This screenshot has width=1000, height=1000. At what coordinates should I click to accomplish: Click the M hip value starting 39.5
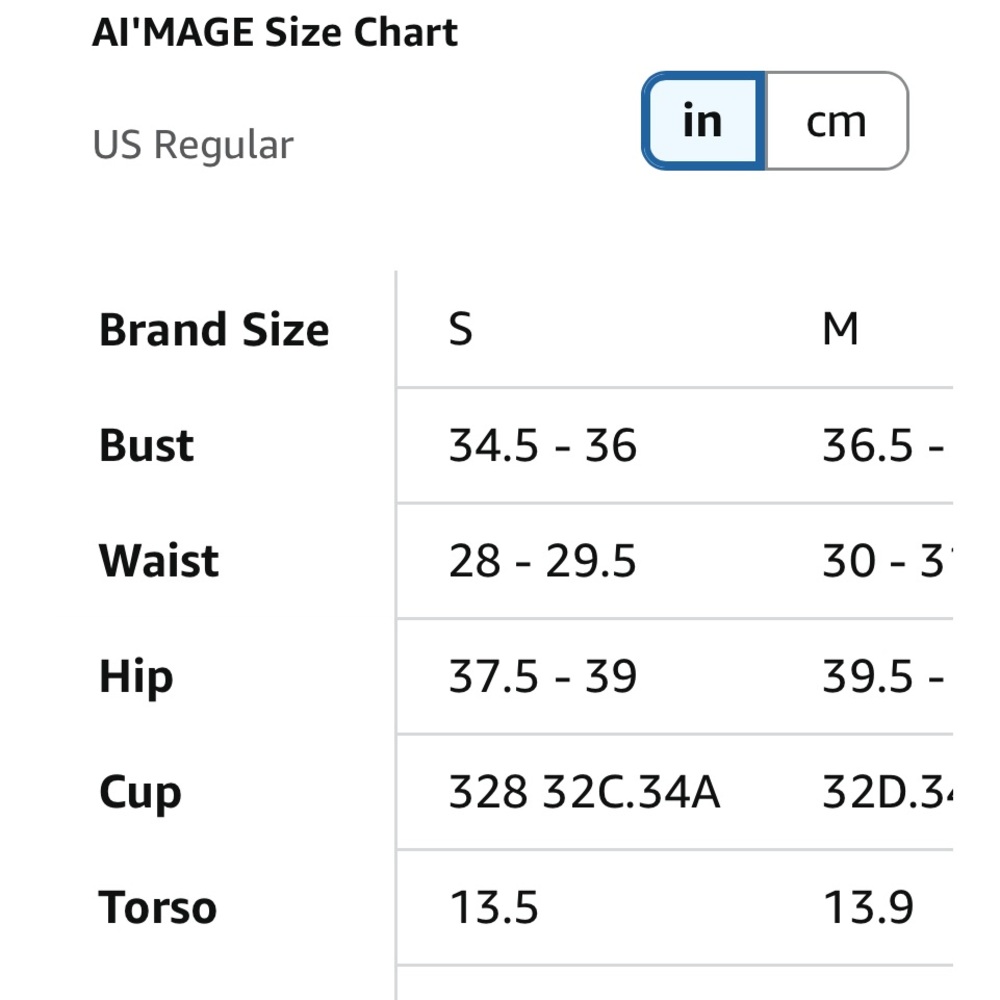882,677
